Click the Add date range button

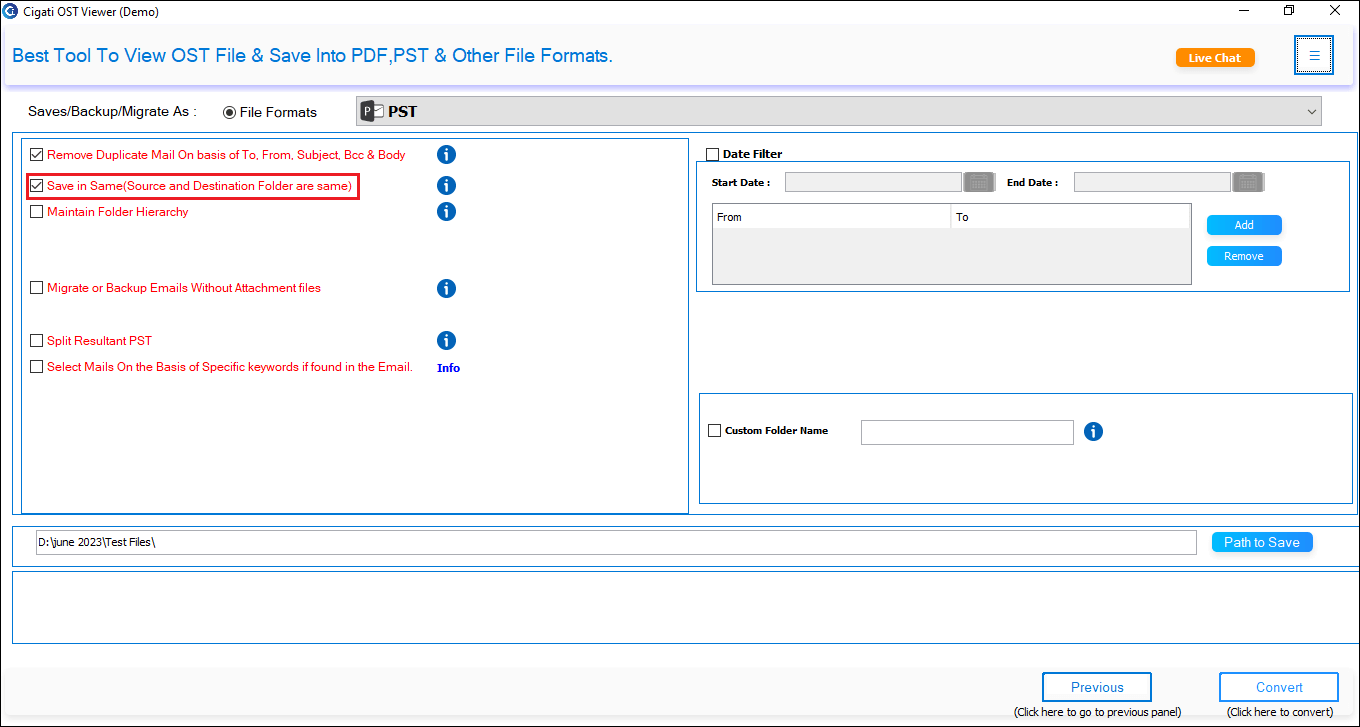pos(1244,225)
